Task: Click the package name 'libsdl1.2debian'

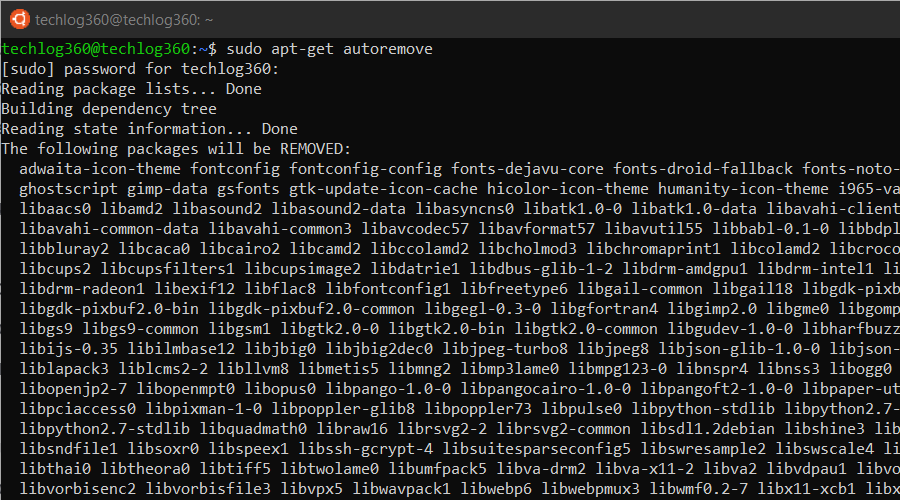Action: pos(708,429)
